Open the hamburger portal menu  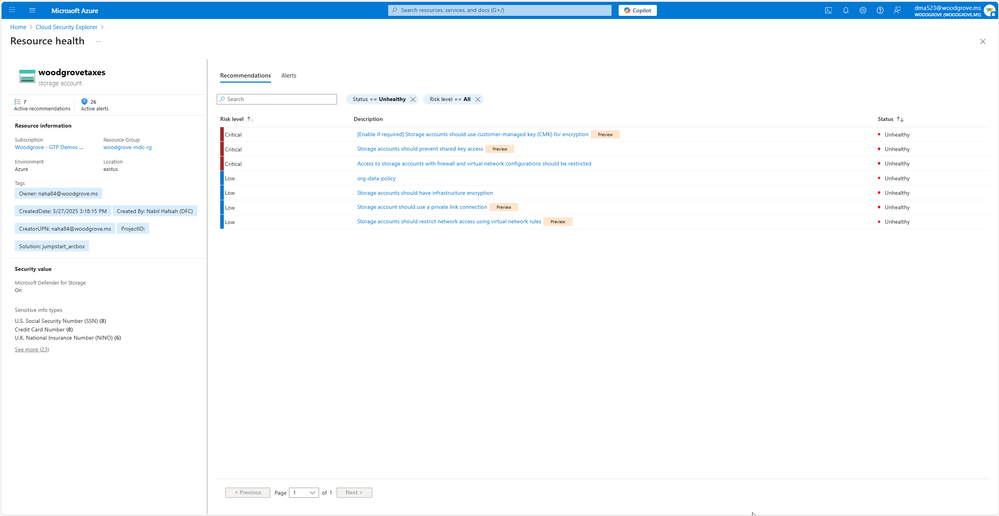(x=32, y=10)
